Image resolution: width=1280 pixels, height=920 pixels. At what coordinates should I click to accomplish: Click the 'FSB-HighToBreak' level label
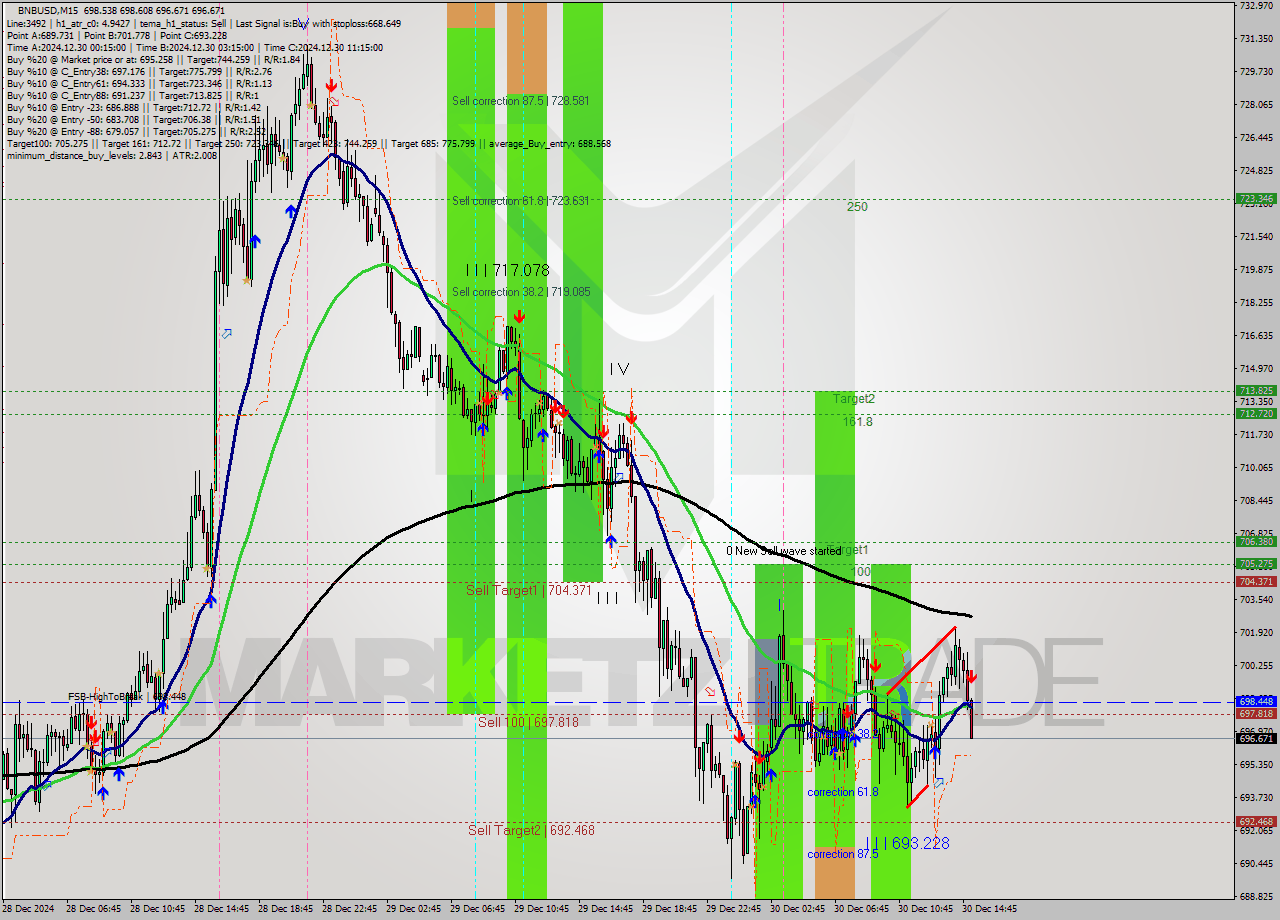coord(127,697)
